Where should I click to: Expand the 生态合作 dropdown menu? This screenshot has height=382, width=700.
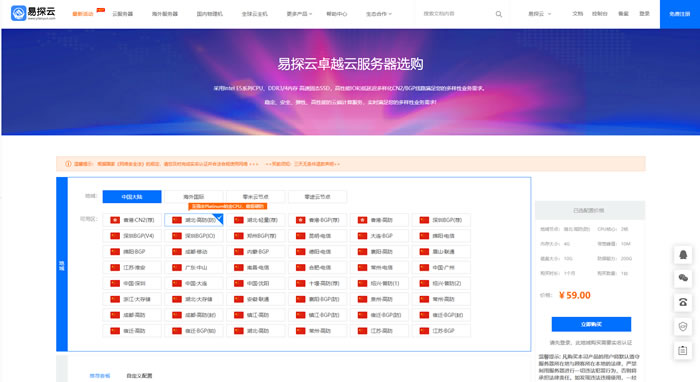(379, 14)
